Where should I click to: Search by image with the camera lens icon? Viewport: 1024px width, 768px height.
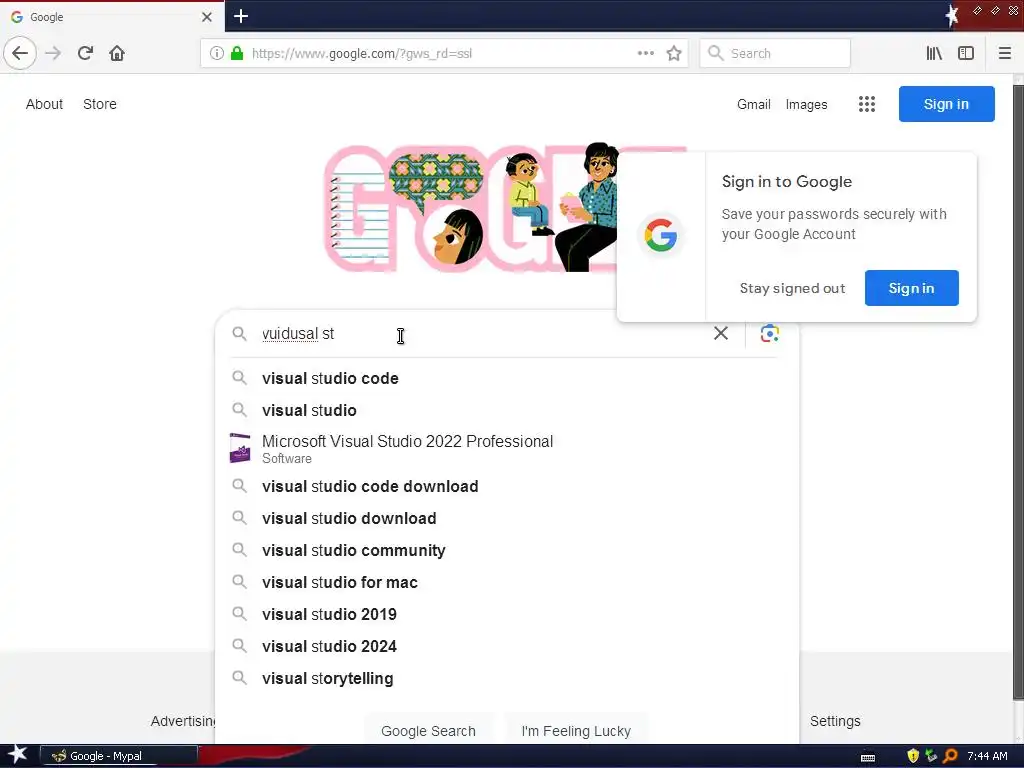click(769, 333)
